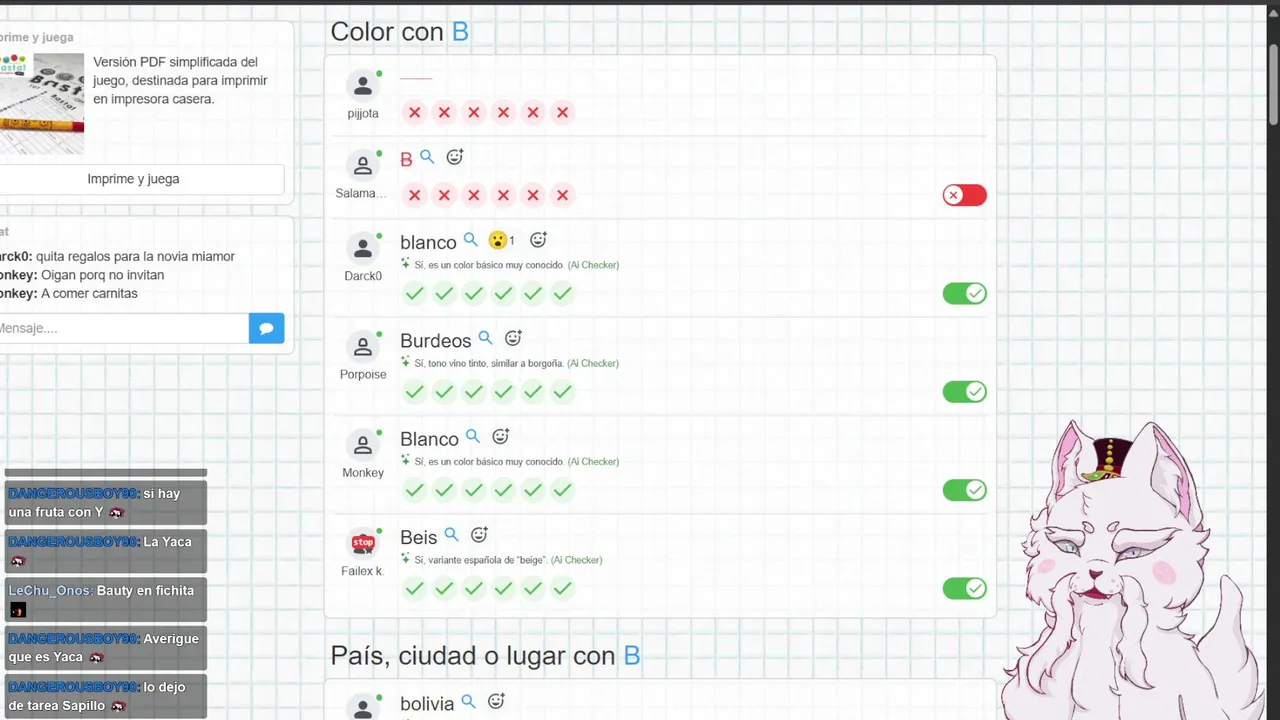Add emoji reaction to bolivia answer
This screenshot has height=720, width=1280.
(496, 702)
